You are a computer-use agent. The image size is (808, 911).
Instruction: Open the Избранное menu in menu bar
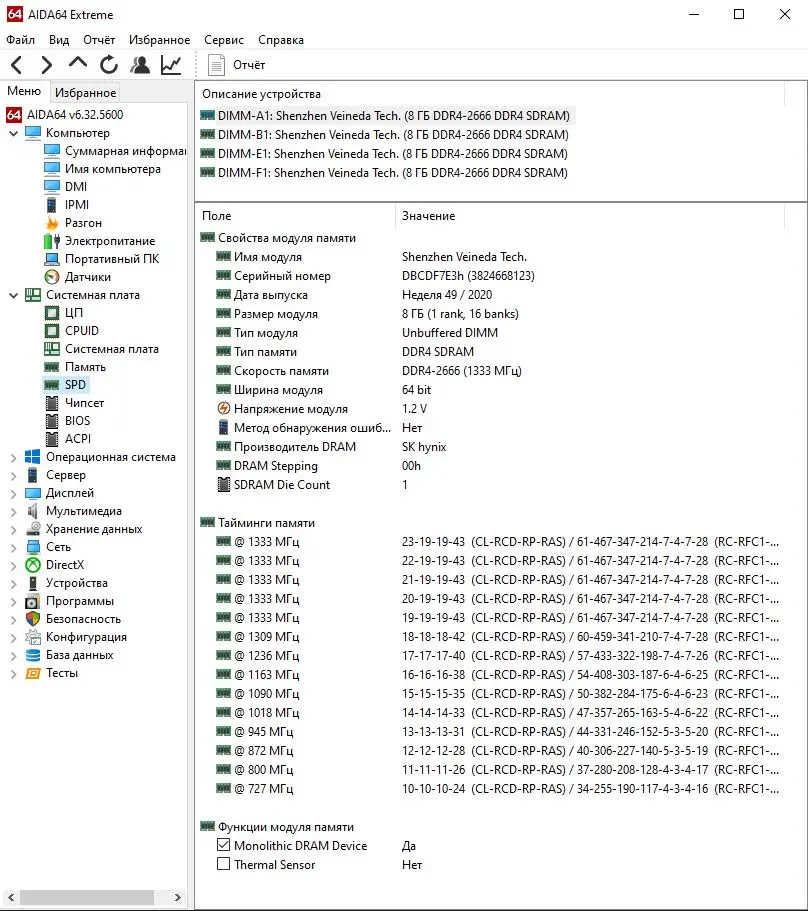click(159, 40)
